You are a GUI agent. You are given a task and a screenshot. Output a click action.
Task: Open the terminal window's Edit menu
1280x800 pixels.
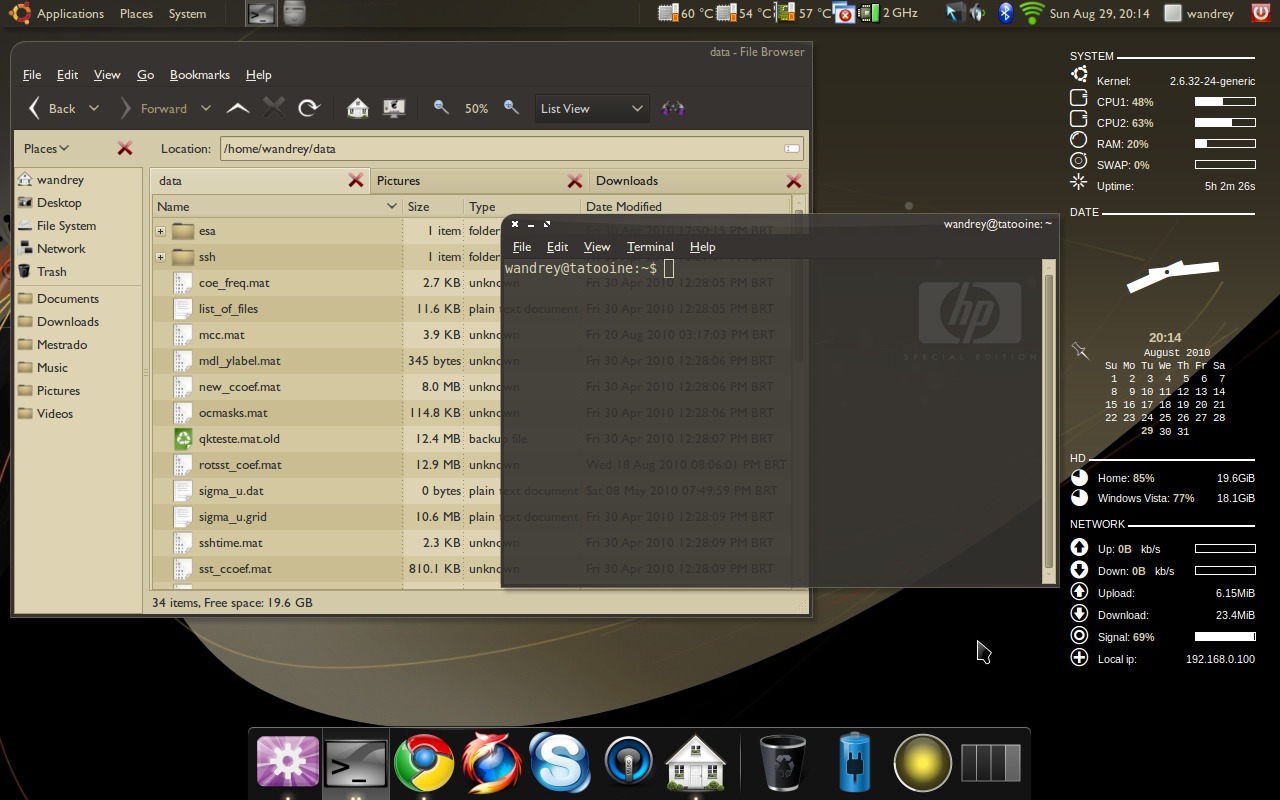point(557,246)
